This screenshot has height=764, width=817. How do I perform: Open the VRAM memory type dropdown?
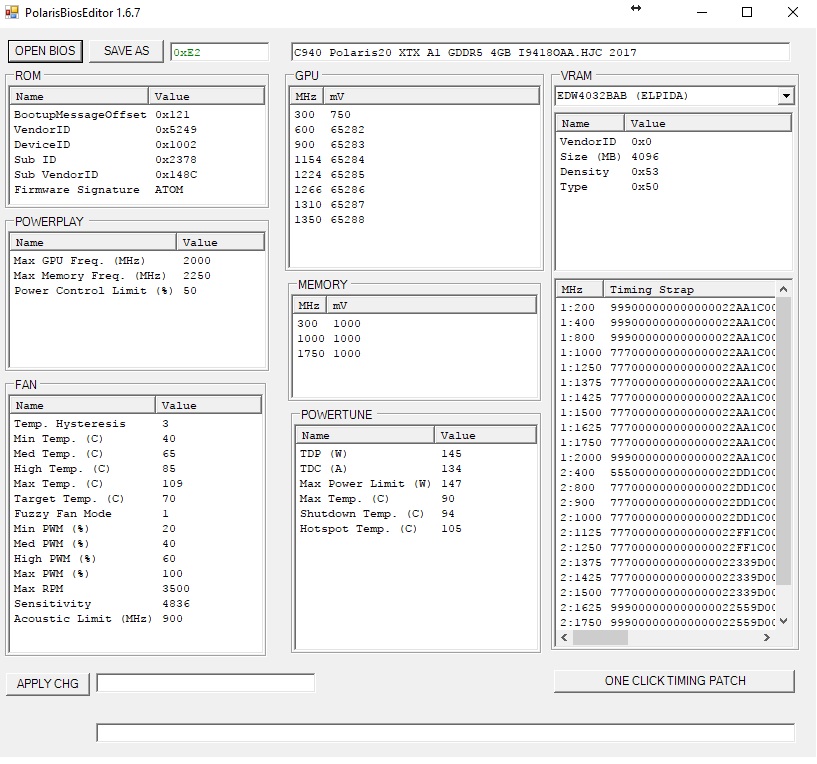[786, 96]
